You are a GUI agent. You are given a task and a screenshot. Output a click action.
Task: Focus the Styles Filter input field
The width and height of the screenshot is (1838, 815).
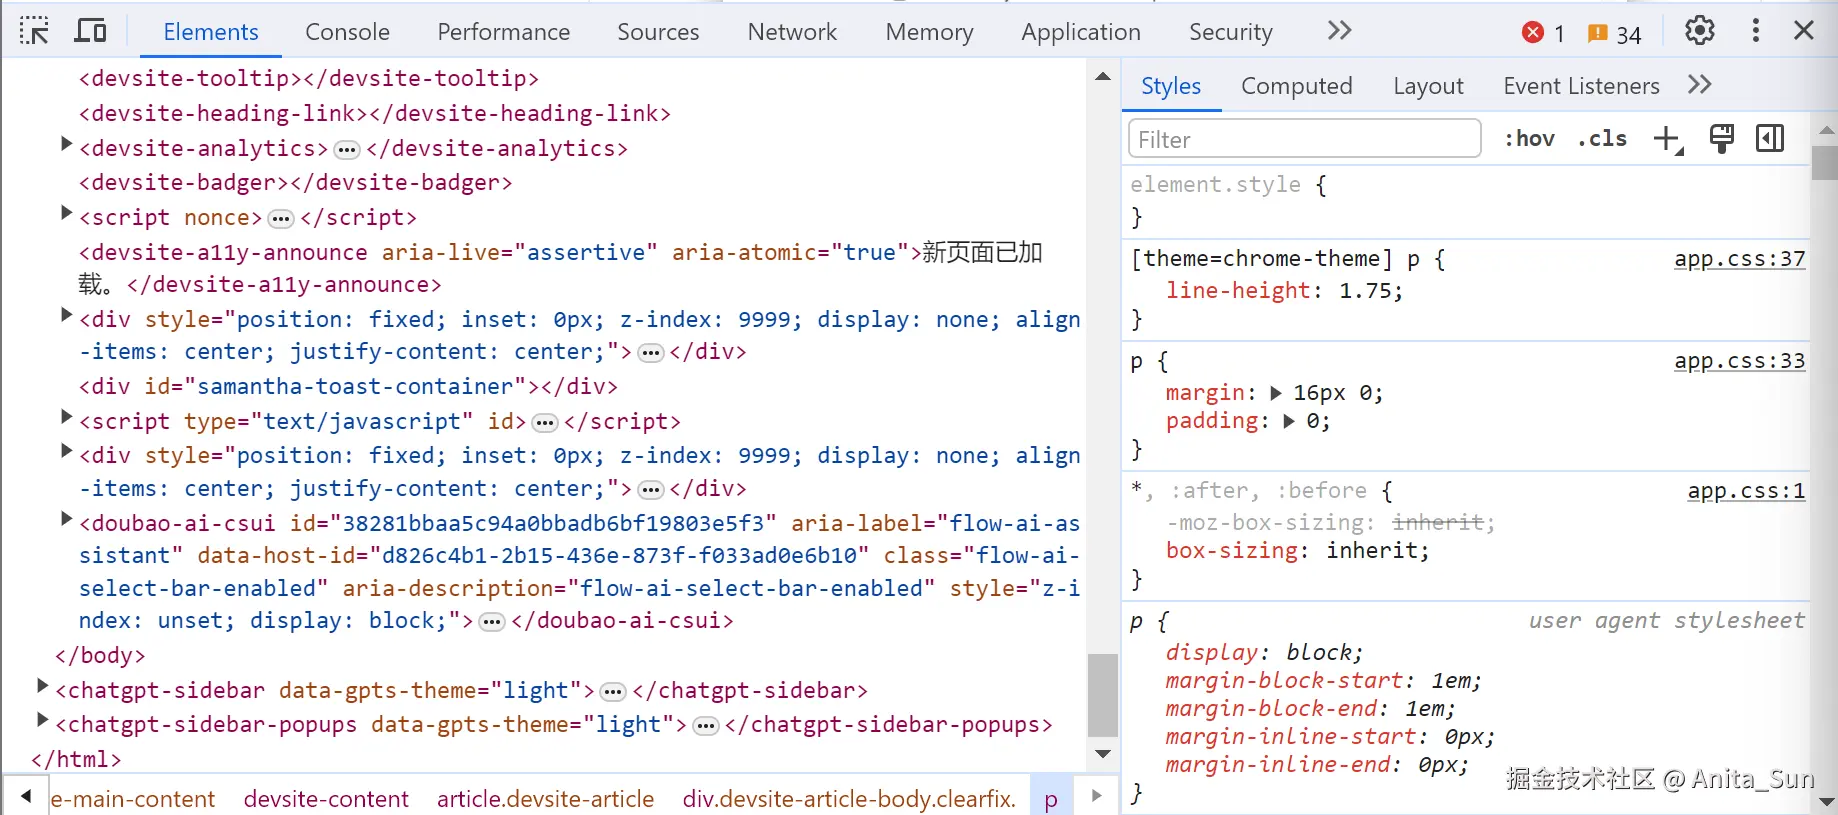point(1304,139)
